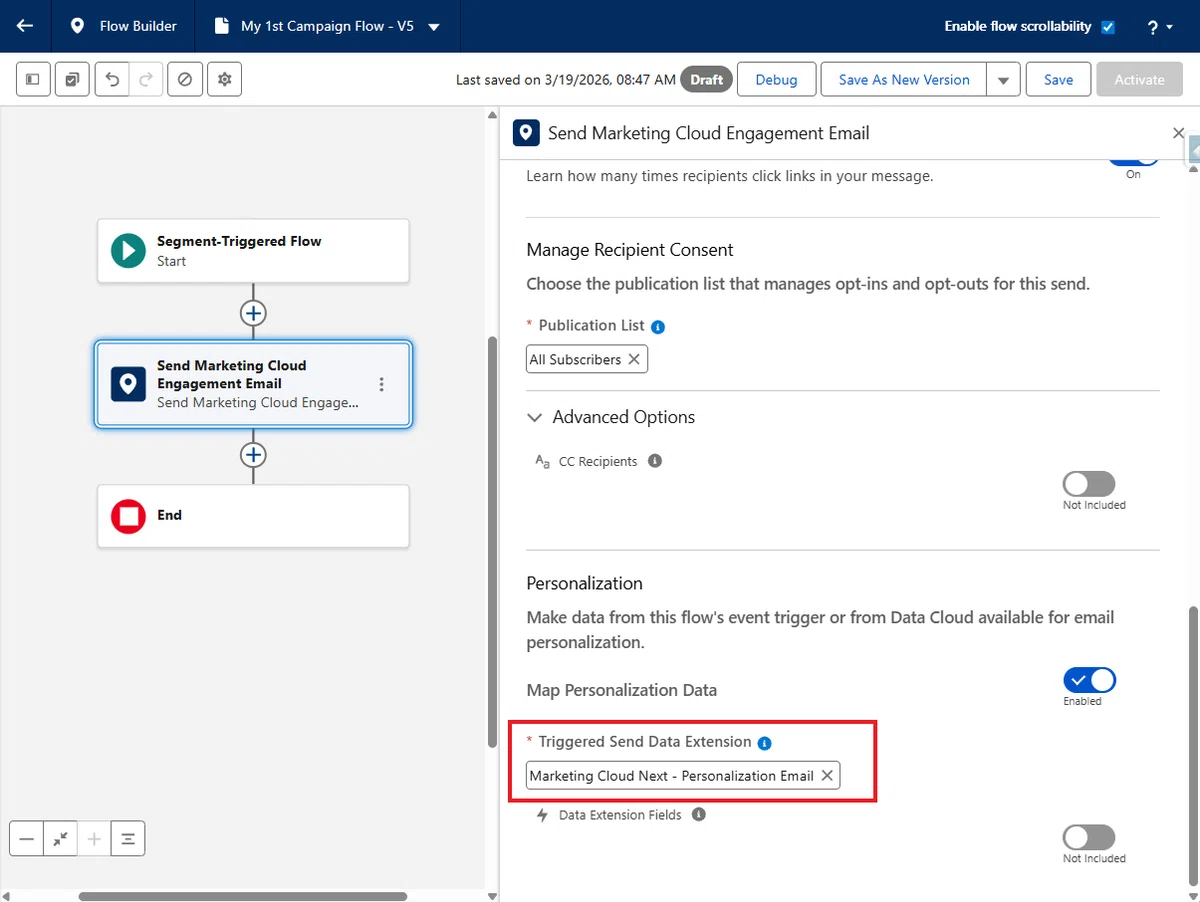Screen dimensions: 1200x902
Task: Click the Flow Builder location pin icon
Action: (x=77, y=26)
